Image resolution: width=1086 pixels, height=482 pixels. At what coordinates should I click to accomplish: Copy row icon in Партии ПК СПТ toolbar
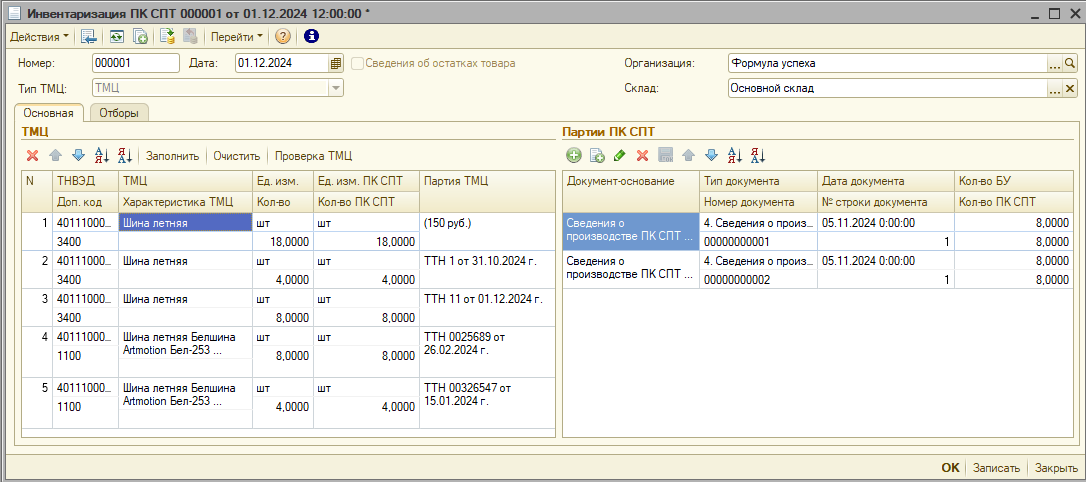click(597, 155)
